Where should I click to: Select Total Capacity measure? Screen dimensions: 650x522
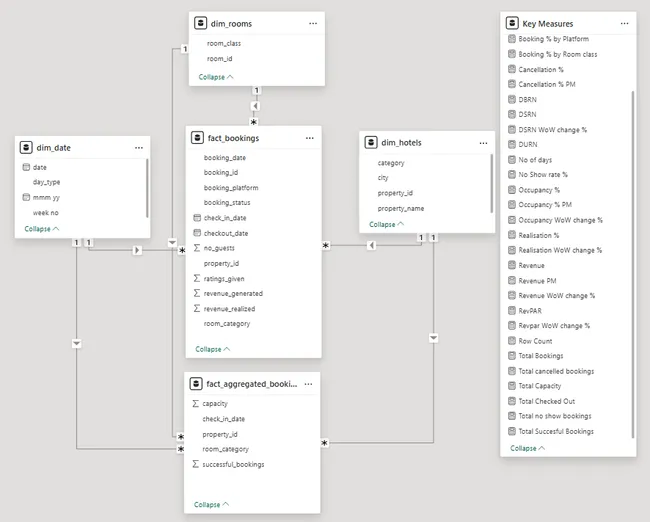click(540, 386)
